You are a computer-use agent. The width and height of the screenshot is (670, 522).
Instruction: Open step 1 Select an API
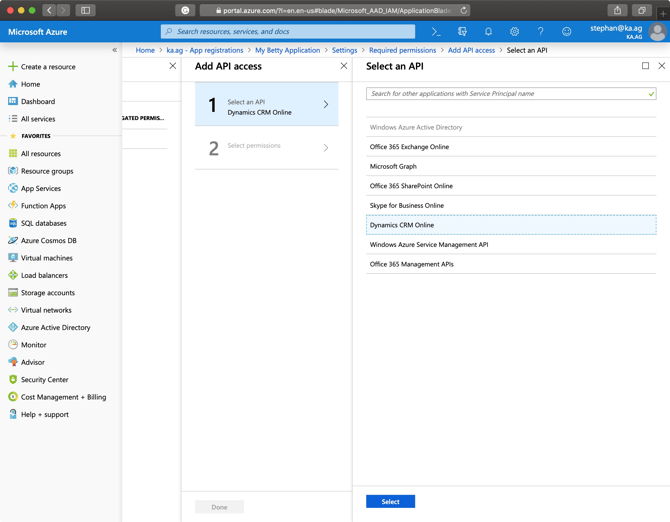(267, 104)
